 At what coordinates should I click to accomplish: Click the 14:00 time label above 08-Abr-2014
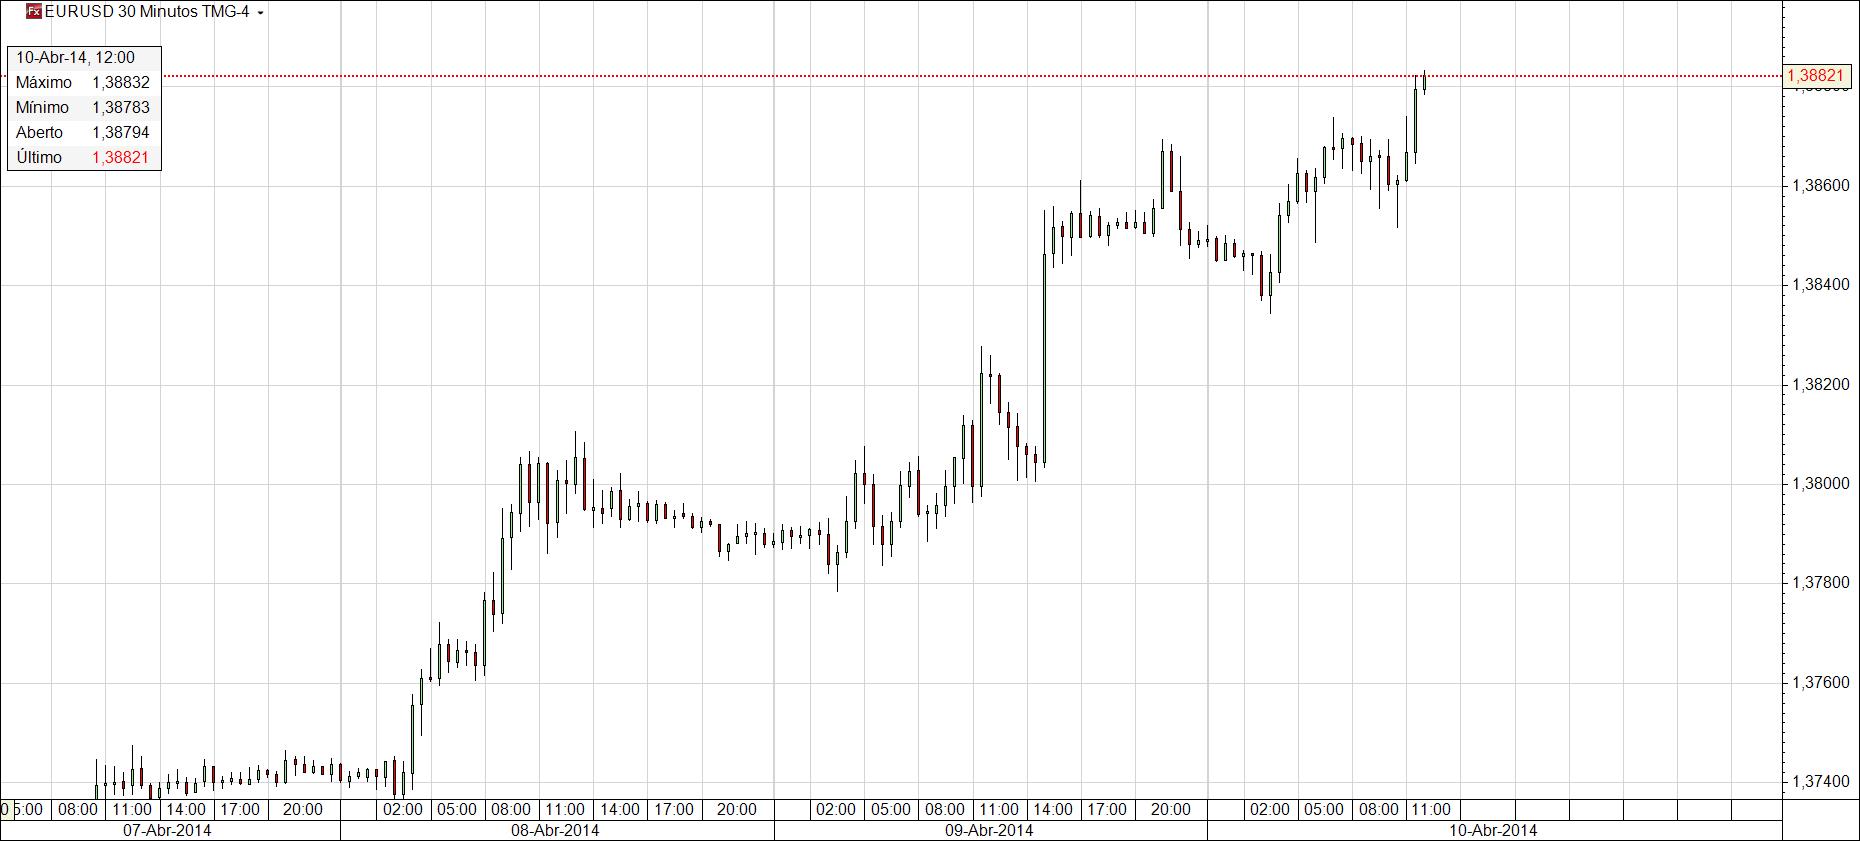[x=620, y=809]
